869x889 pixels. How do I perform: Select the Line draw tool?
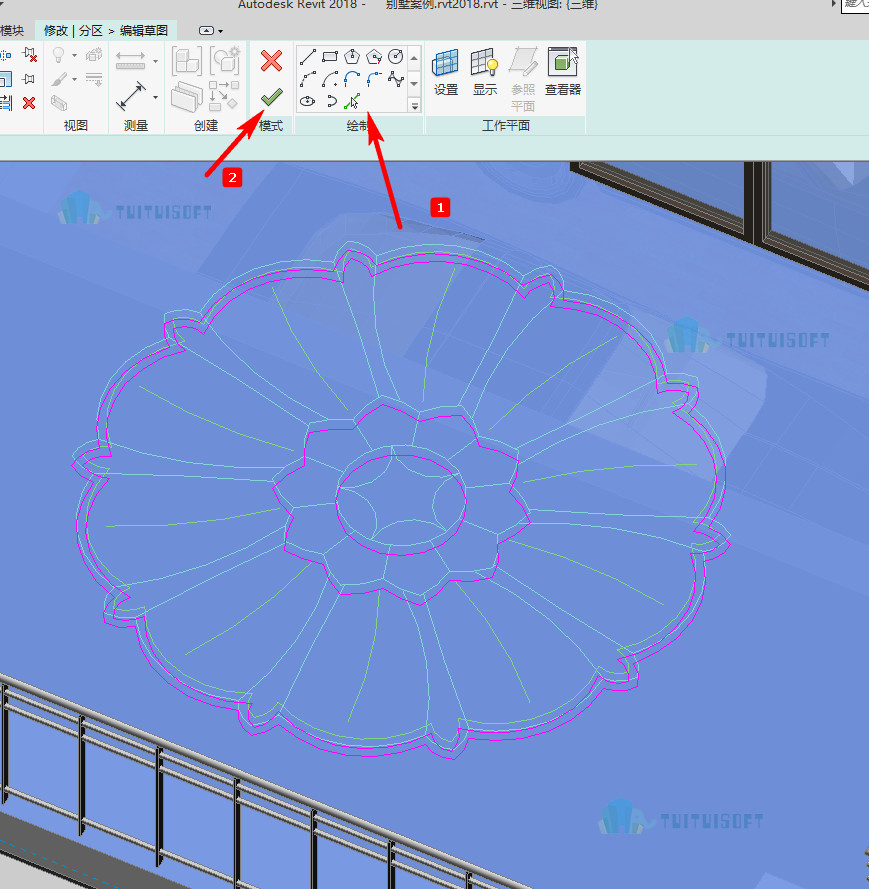pyautogui.click(x=308, y=57)
